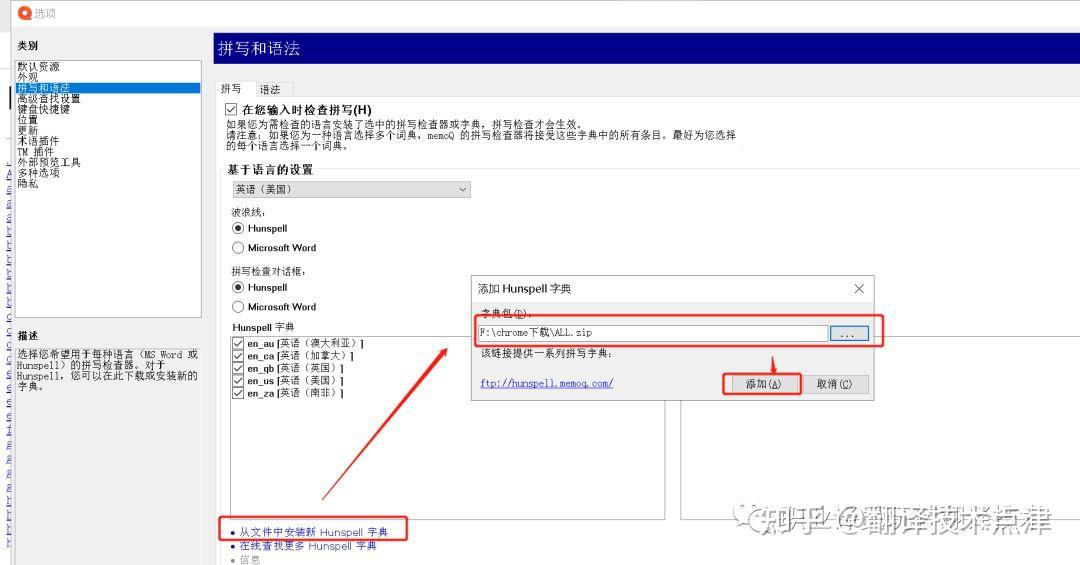This screenshot has height=565, width=1080.
Task: Click the 字典包 file path field
Action: point(652,333)
